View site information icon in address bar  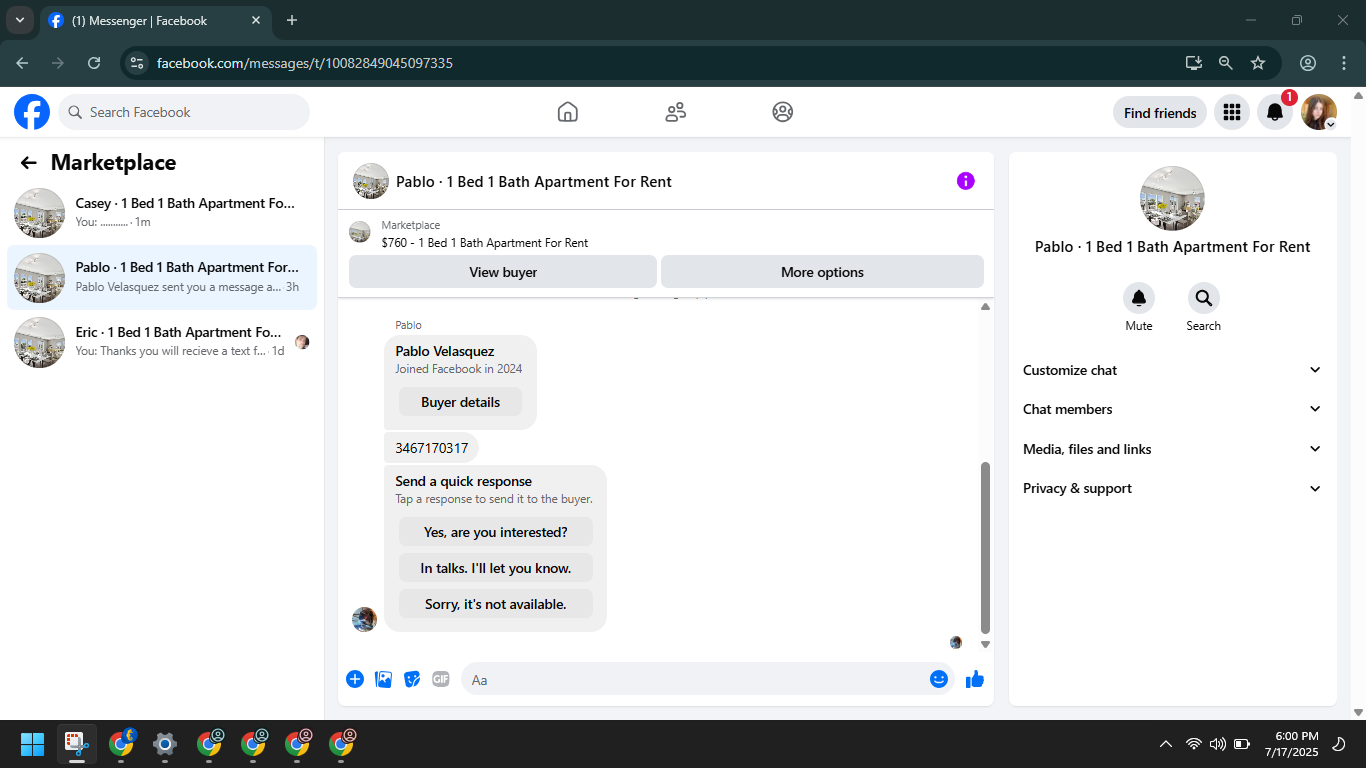137,63
